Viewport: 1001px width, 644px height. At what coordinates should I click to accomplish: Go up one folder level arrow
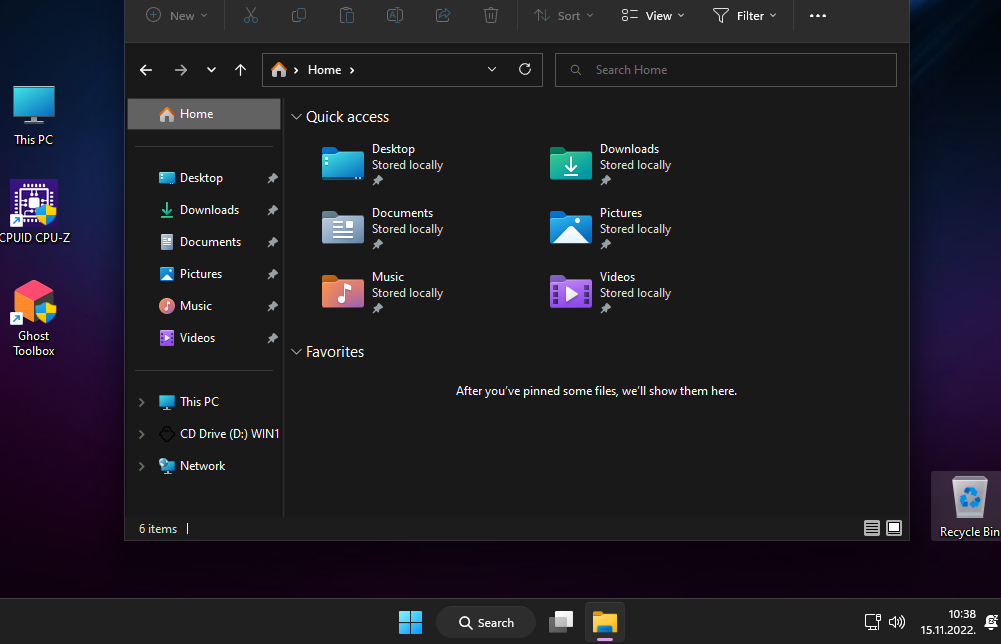[240, 70]
